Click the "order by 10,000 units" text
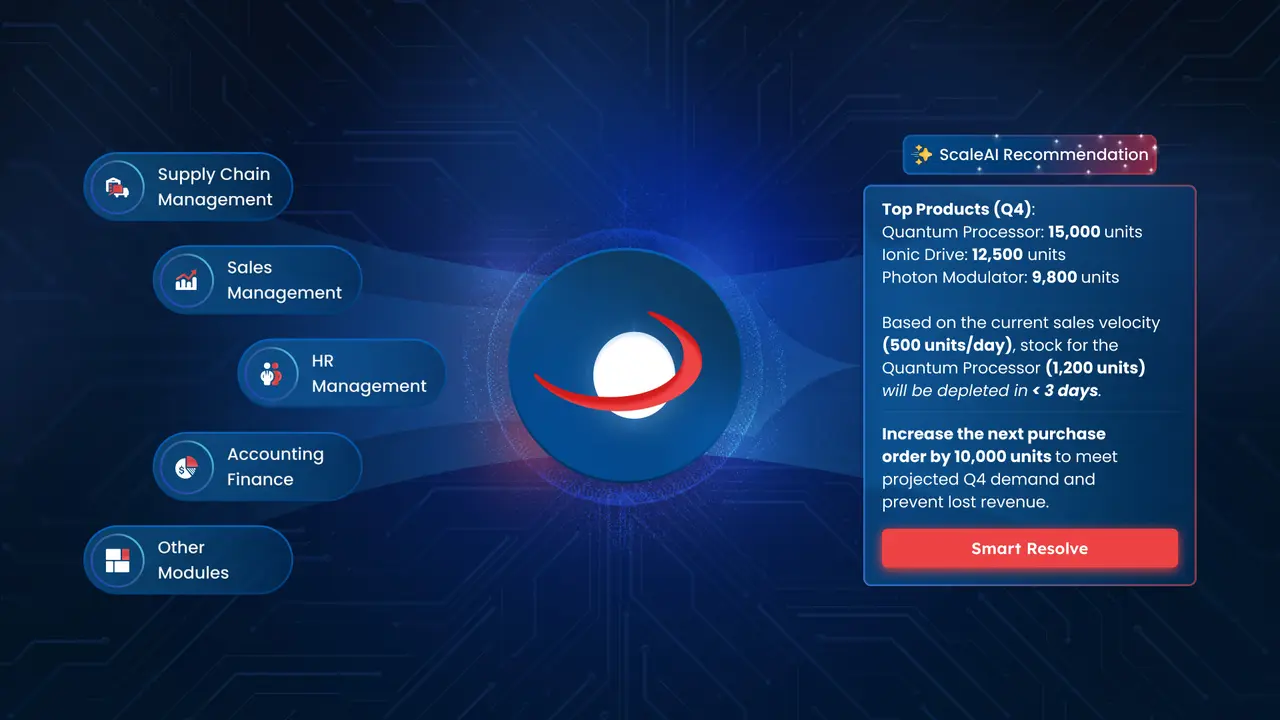 [966, 457]
